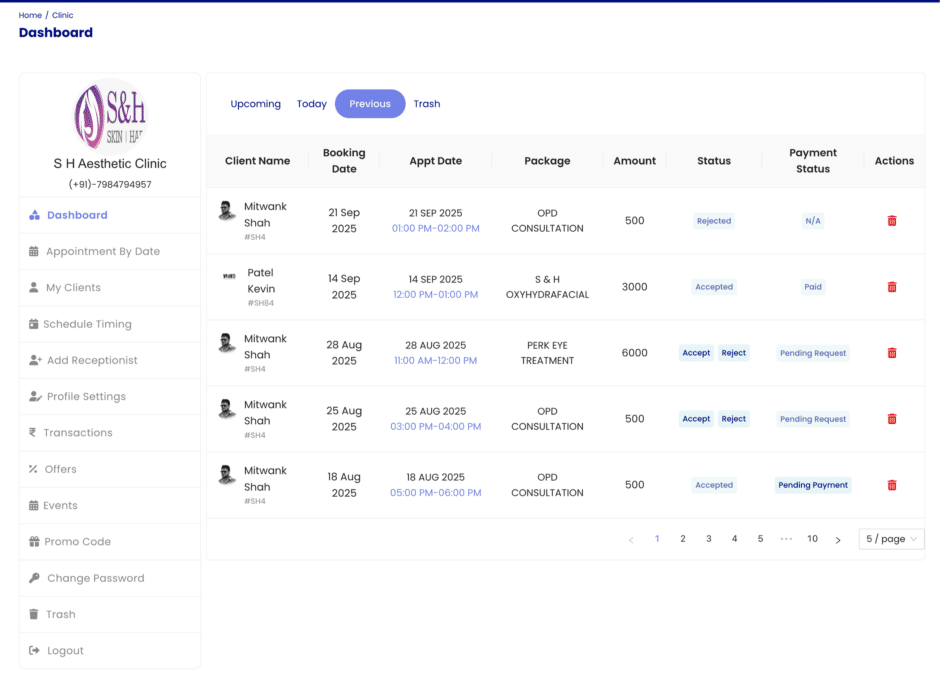Open Appointment By Date via its calendar icon
The height and width of the screenshot is (676, 940).
[33, 251]
